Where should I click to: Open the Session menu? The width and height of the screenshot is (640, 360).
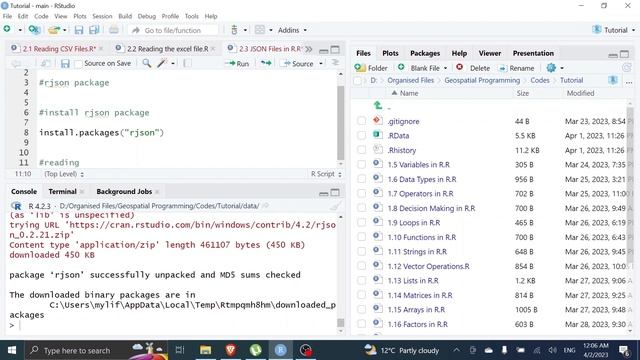[x=102, y=16]
